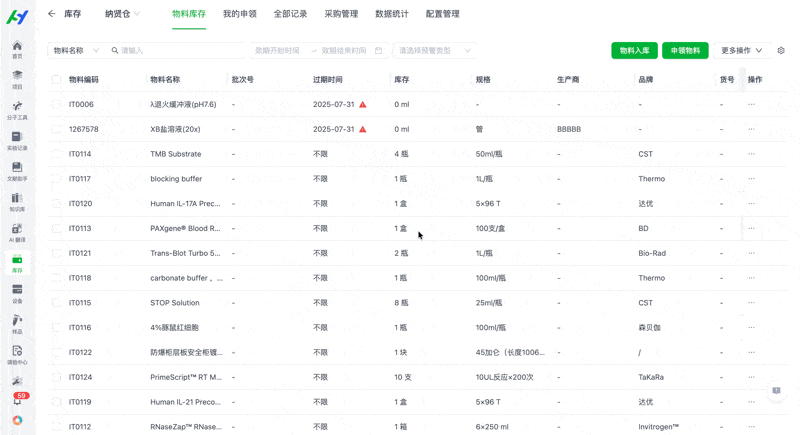
Task: Open 设备 equipment in the sidebar
Action: (17, 293)
